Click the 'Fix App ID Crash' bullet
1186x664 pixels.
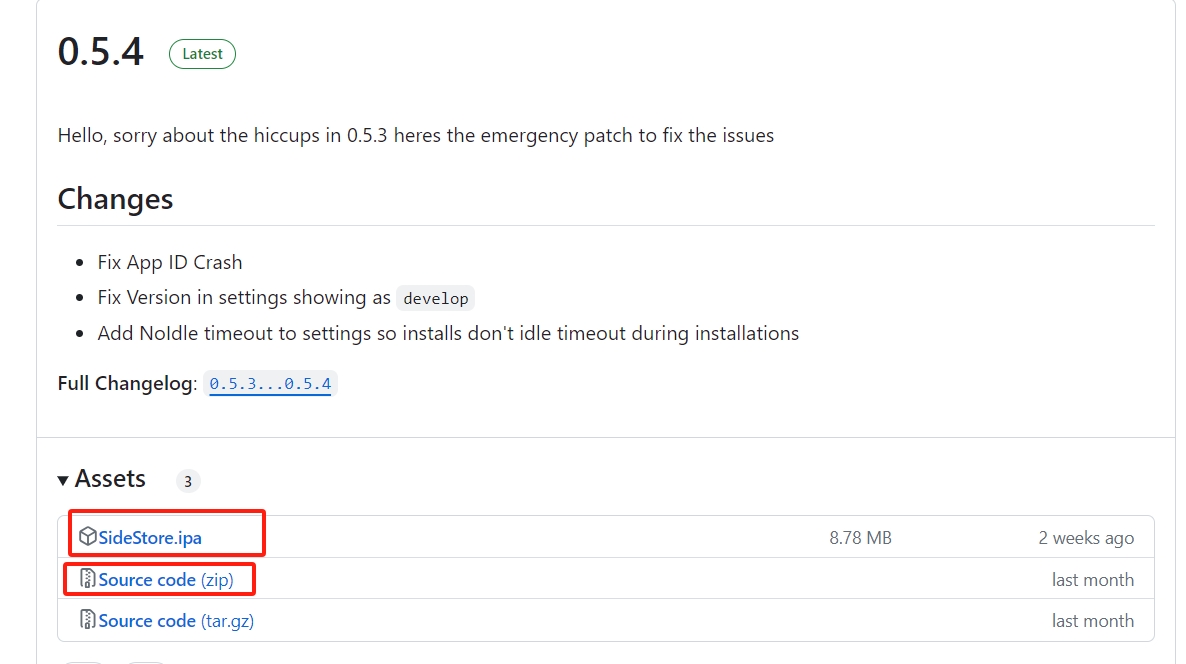click(169, 262)
